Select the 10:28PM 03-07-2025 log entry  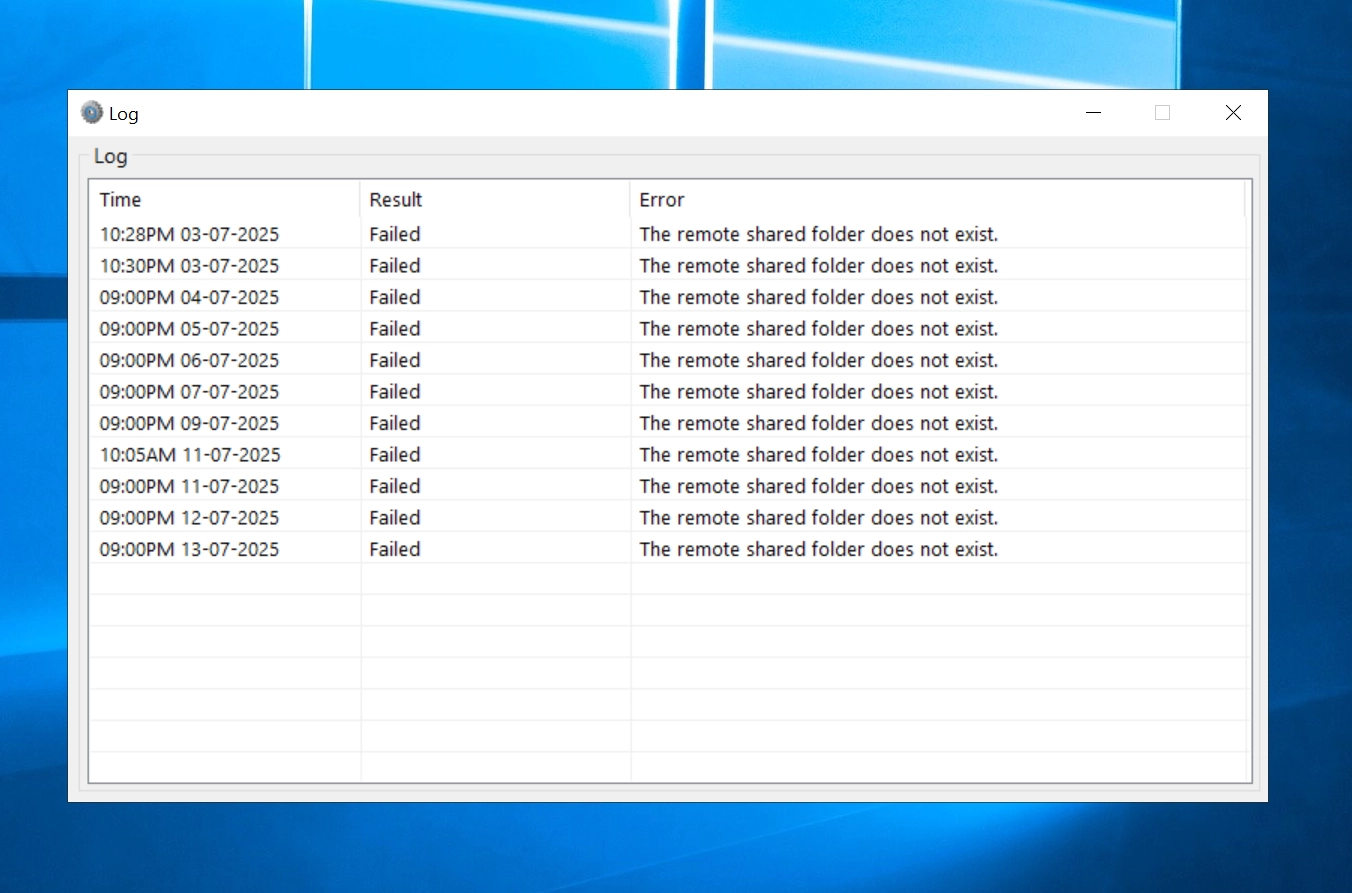click(189, 234)
